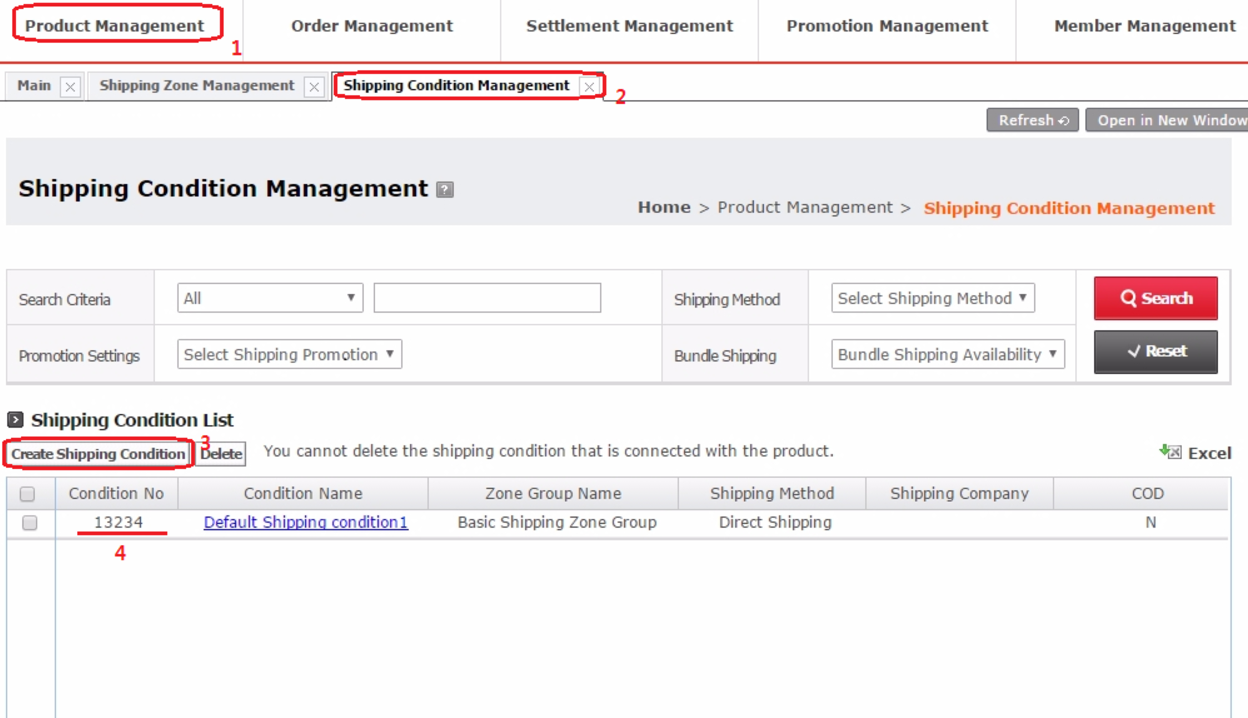Click the Delete button

pos(221,453)
